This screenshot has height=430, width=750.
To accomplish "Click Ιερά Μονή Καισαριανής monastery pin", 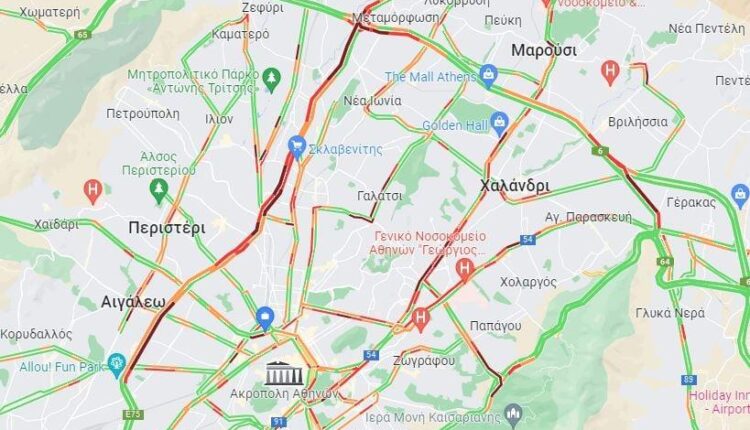I will coord(513,417).
